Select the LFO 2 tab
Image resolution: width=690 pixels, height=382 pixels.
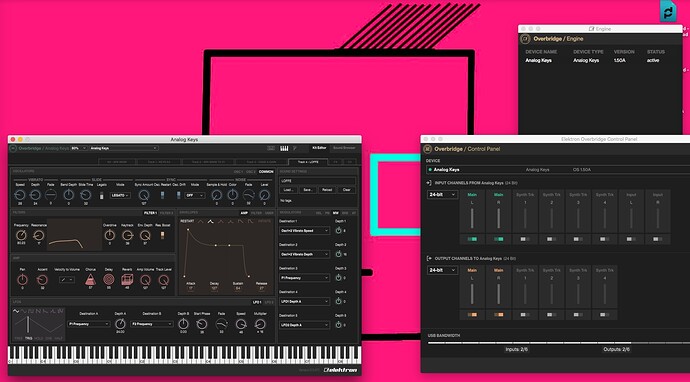pyautogui.click(x=268, y=302)
